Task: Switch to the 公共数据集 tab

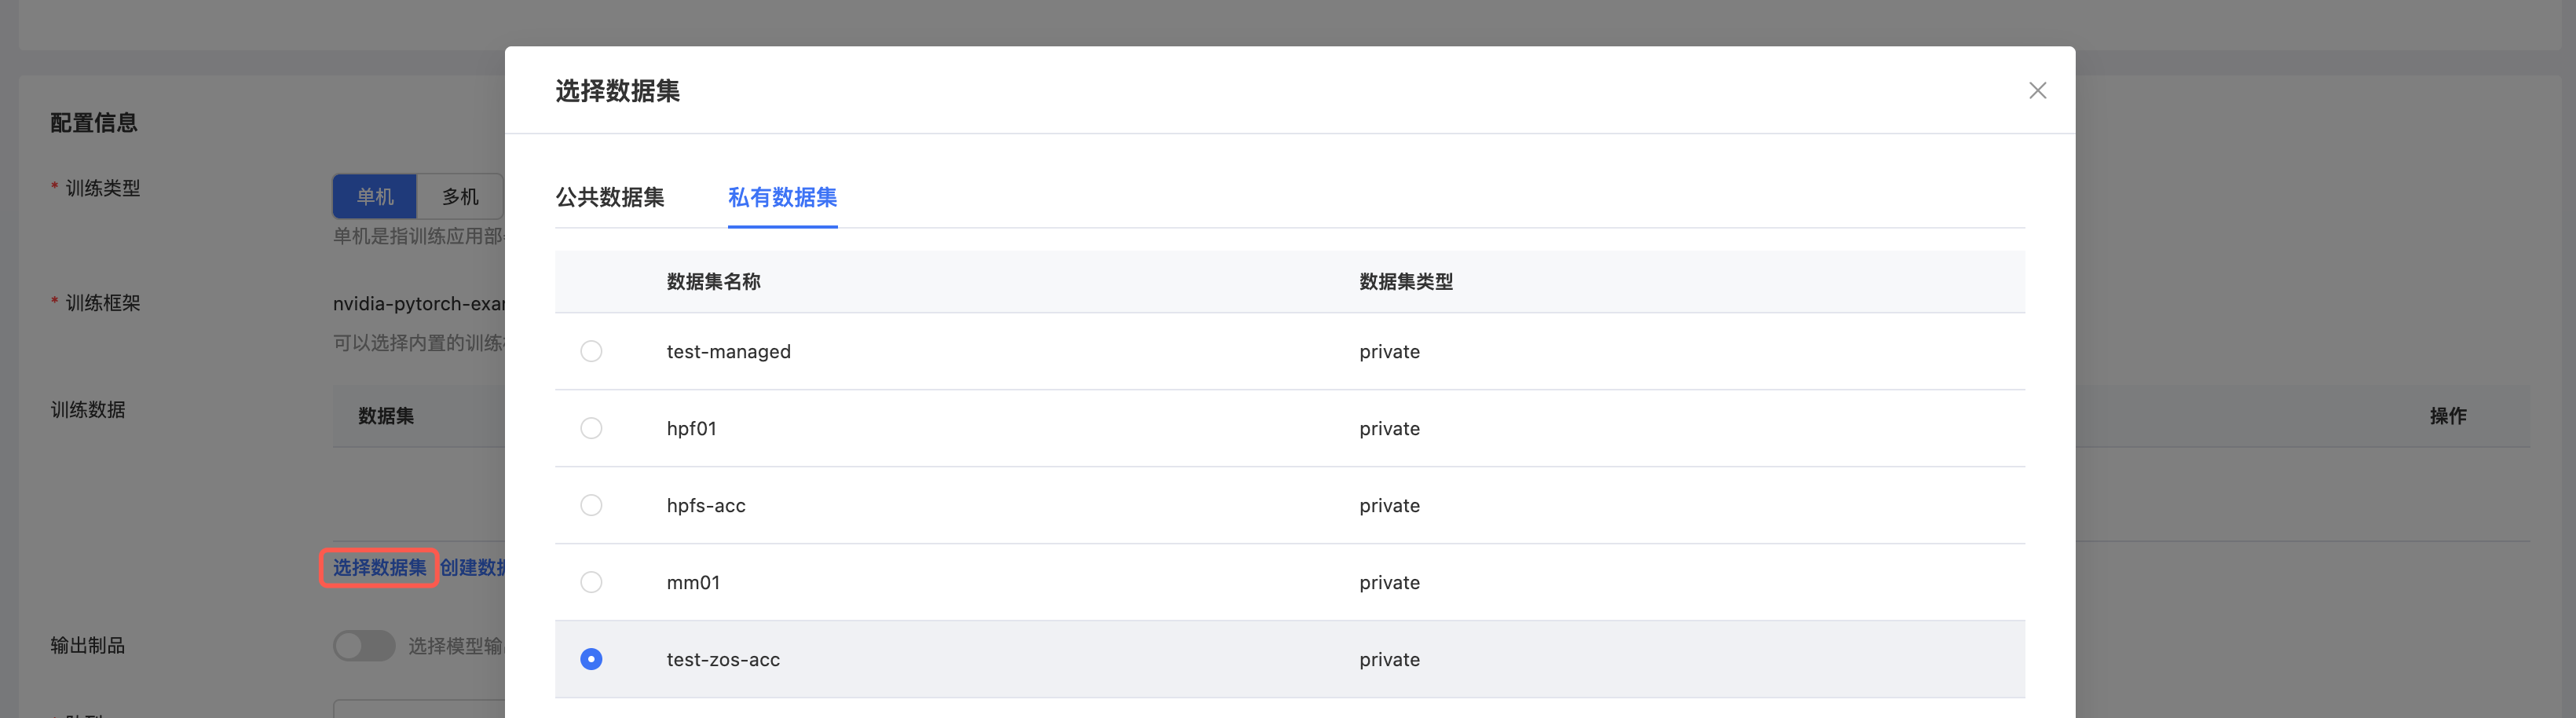Action: click(x=610, y=197)
